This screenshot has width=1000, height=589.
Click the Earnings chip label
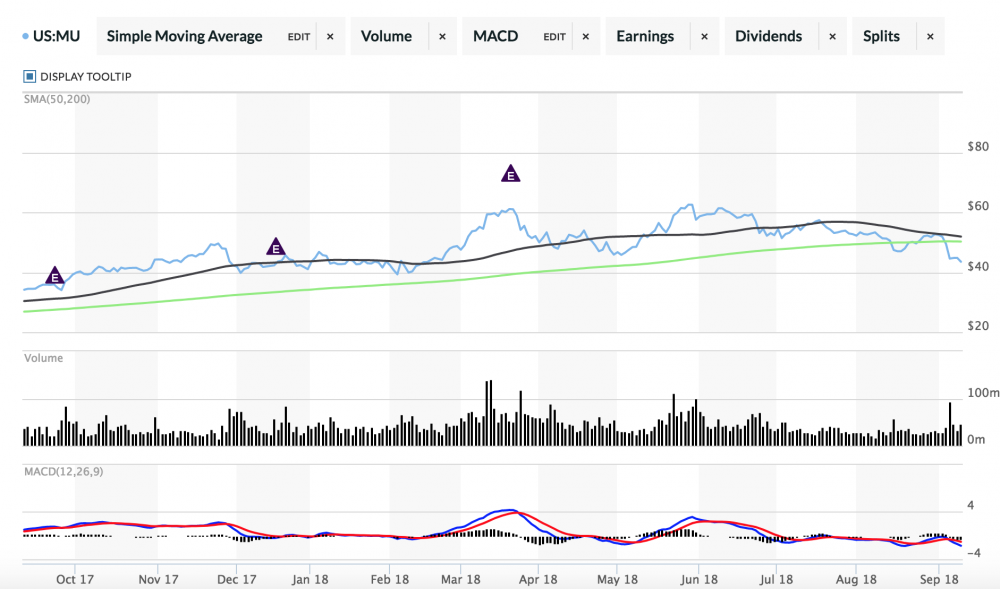click(x=645, y=37)
